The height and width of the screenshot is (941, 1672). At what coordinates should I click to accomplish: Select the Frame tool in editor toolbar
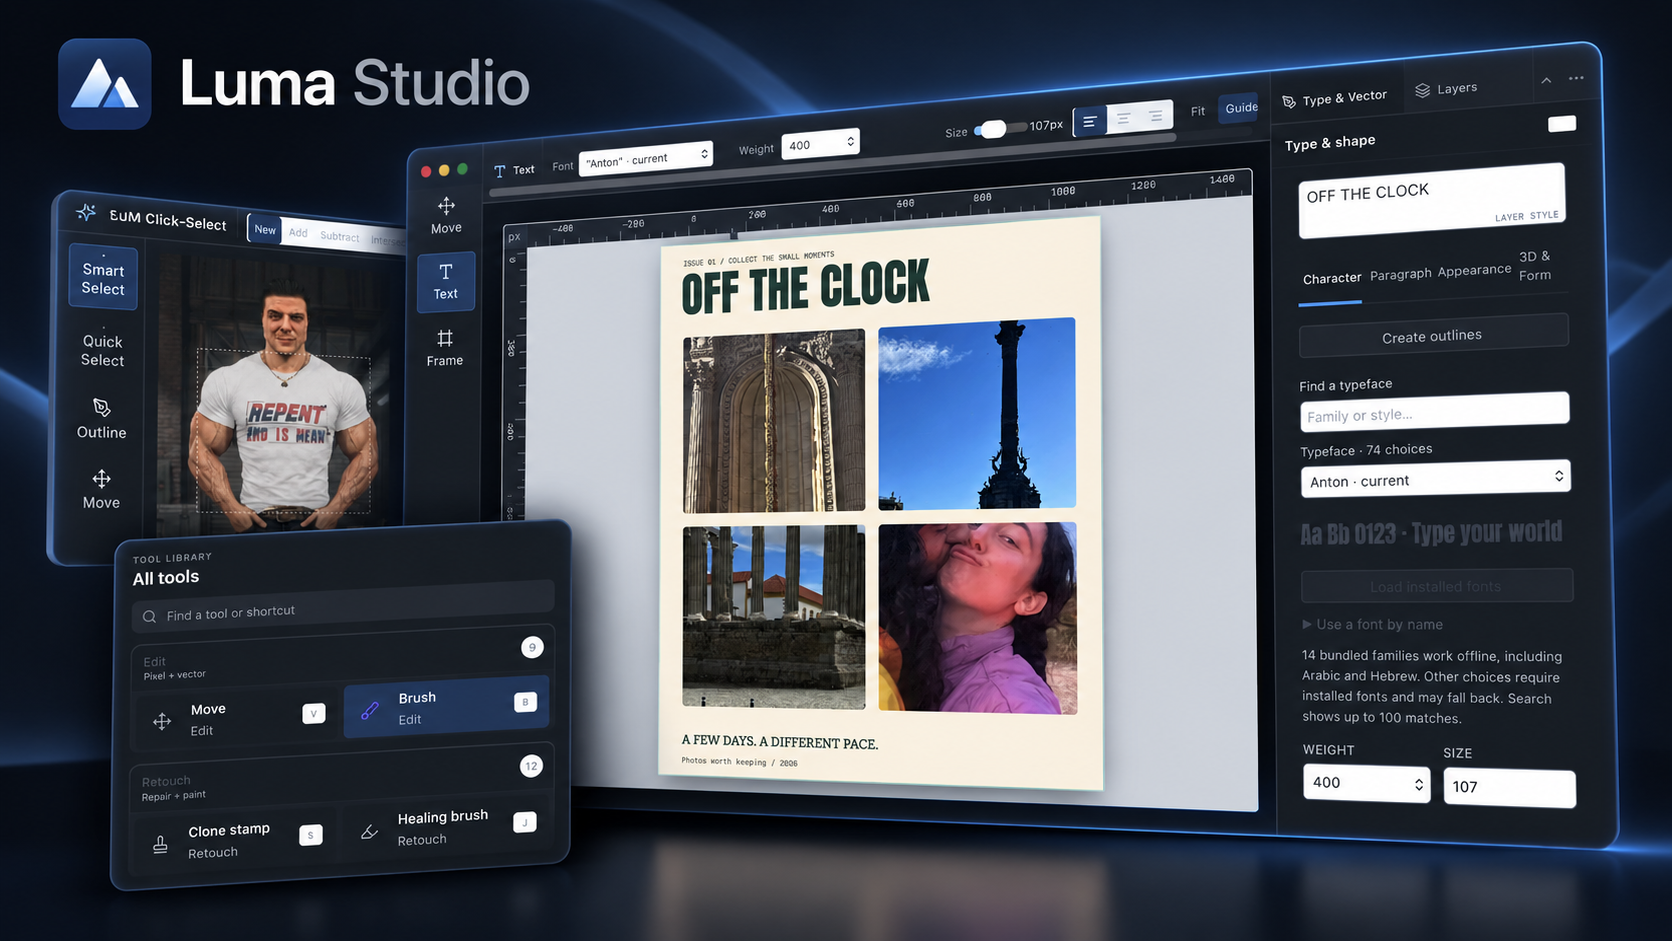pyautogui.click(x=445, y=348)
